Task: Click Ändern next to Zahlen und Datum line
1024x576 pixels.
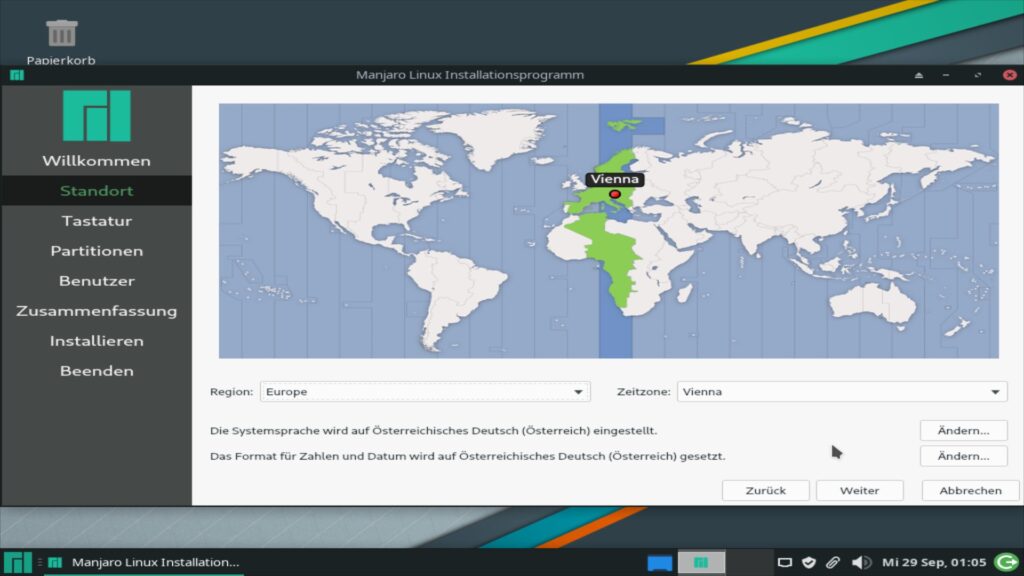Action: click(x=963, y=456)
